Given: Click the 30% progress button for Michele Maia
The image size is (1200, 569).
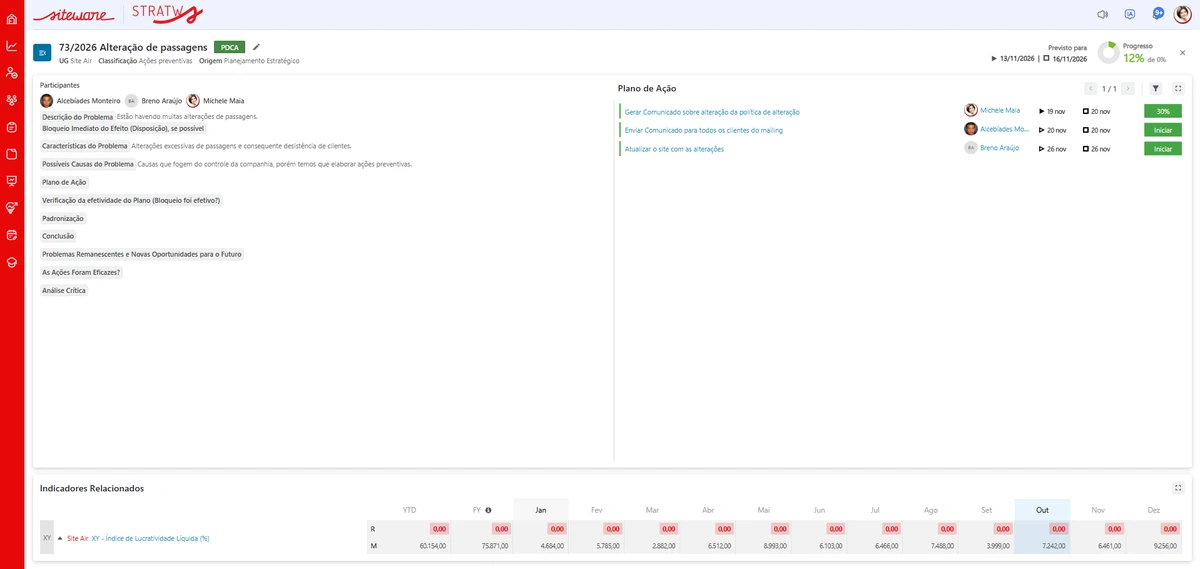Looking at the screenshot, I should click(x=1162, y=111).
